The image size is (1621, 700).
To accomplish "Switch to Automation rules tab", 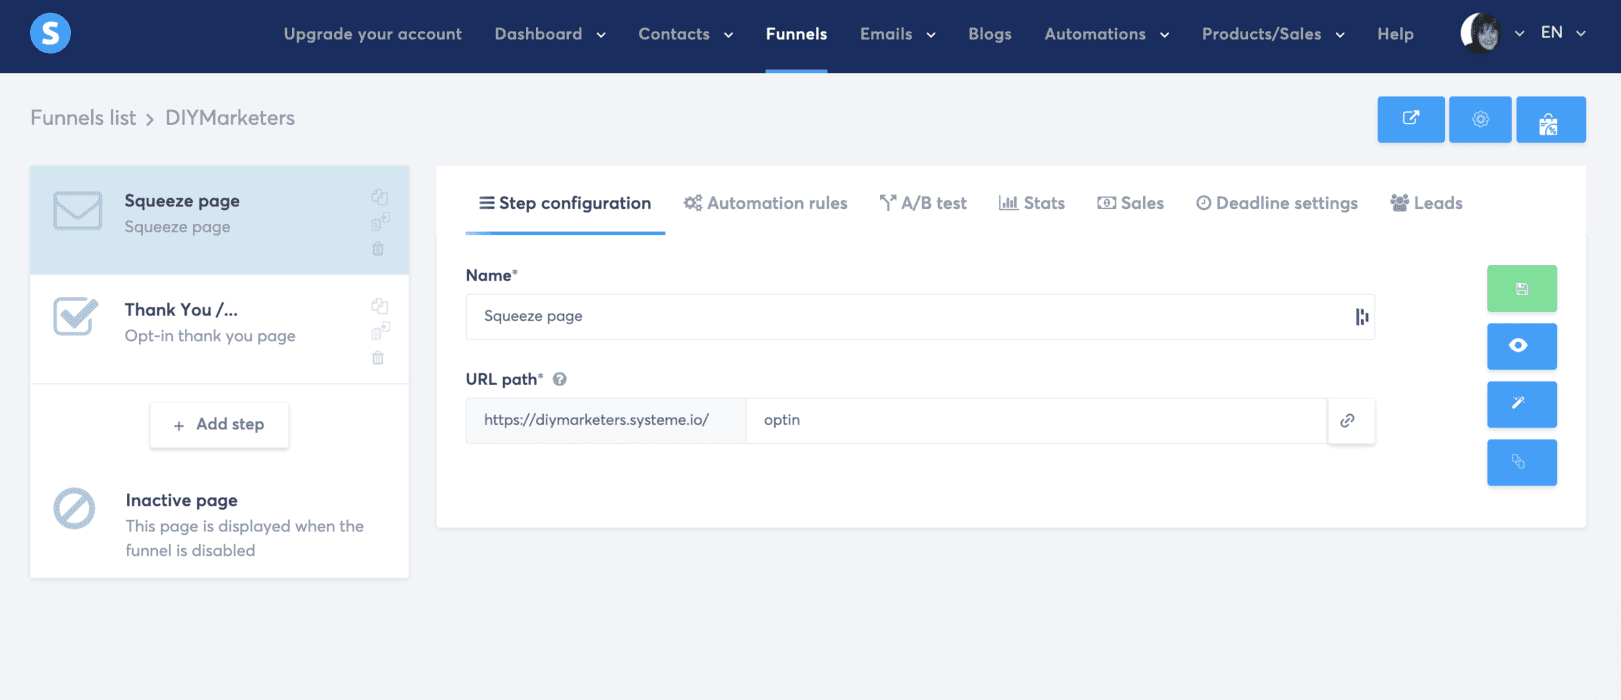I will pyautogui.click(x=765, y=203).
